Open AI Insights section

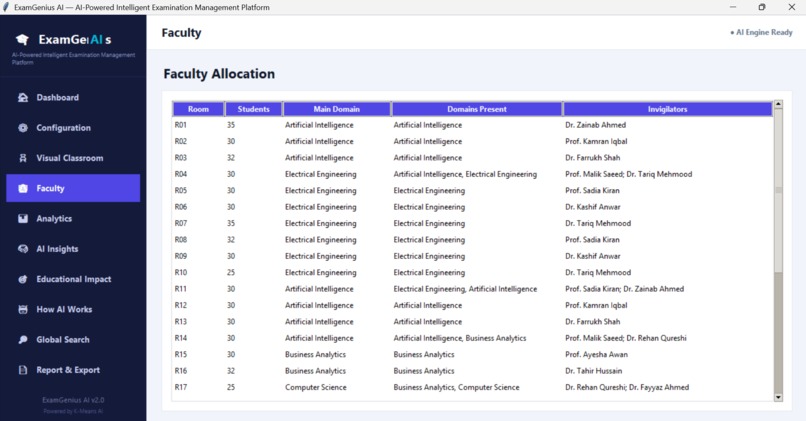73,249
